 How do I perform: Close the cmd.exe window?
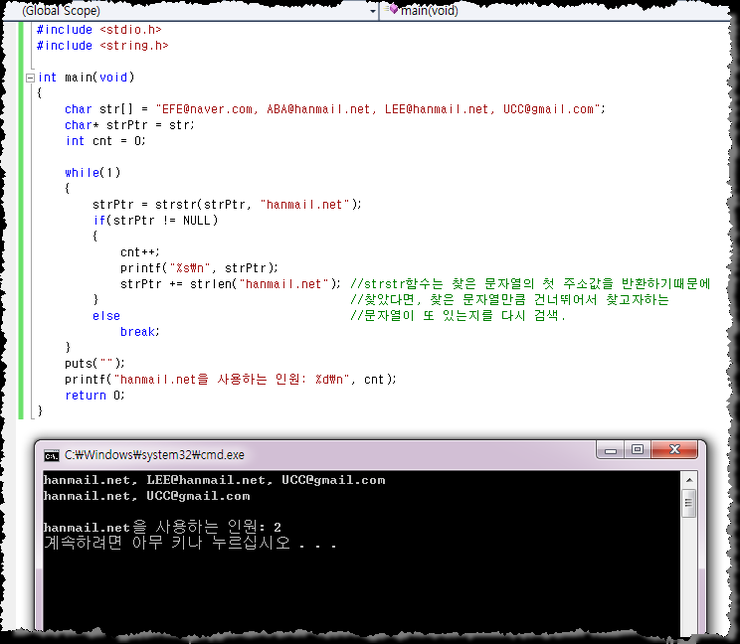pos(674,450)
